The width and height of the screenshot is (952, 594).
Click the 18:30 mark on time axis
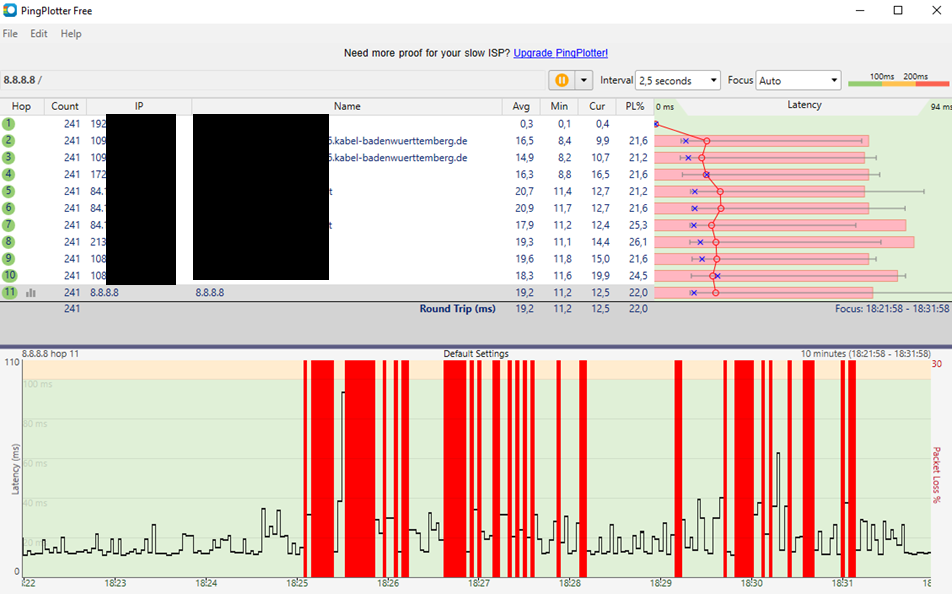click(752, 583)
